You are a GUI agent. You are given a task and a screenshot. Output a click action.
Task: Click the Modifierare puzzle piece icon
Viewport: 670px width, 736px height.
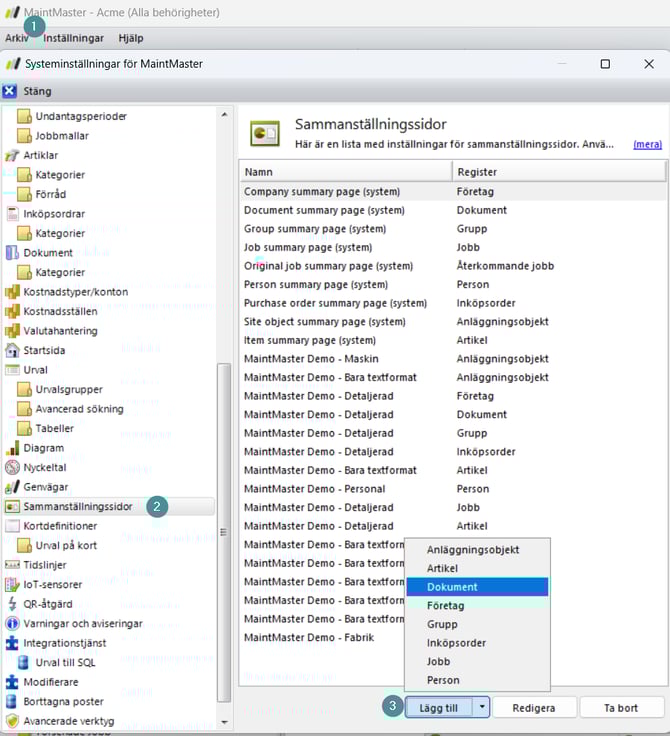click(x=13, y=682)
